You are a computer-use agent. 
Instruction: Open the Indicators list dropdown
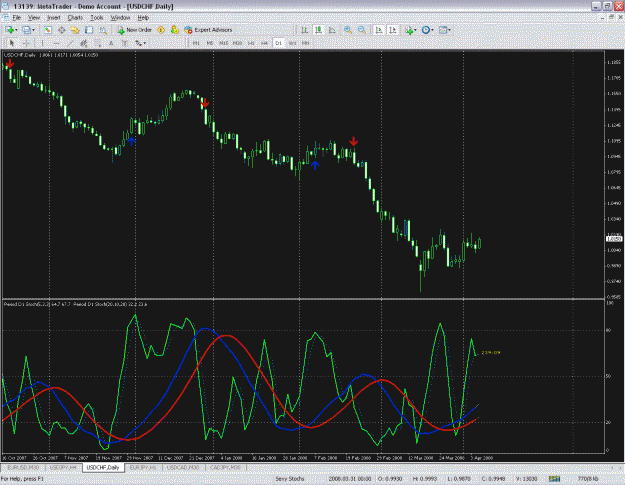pyautogui.click(x=411, y=30)
